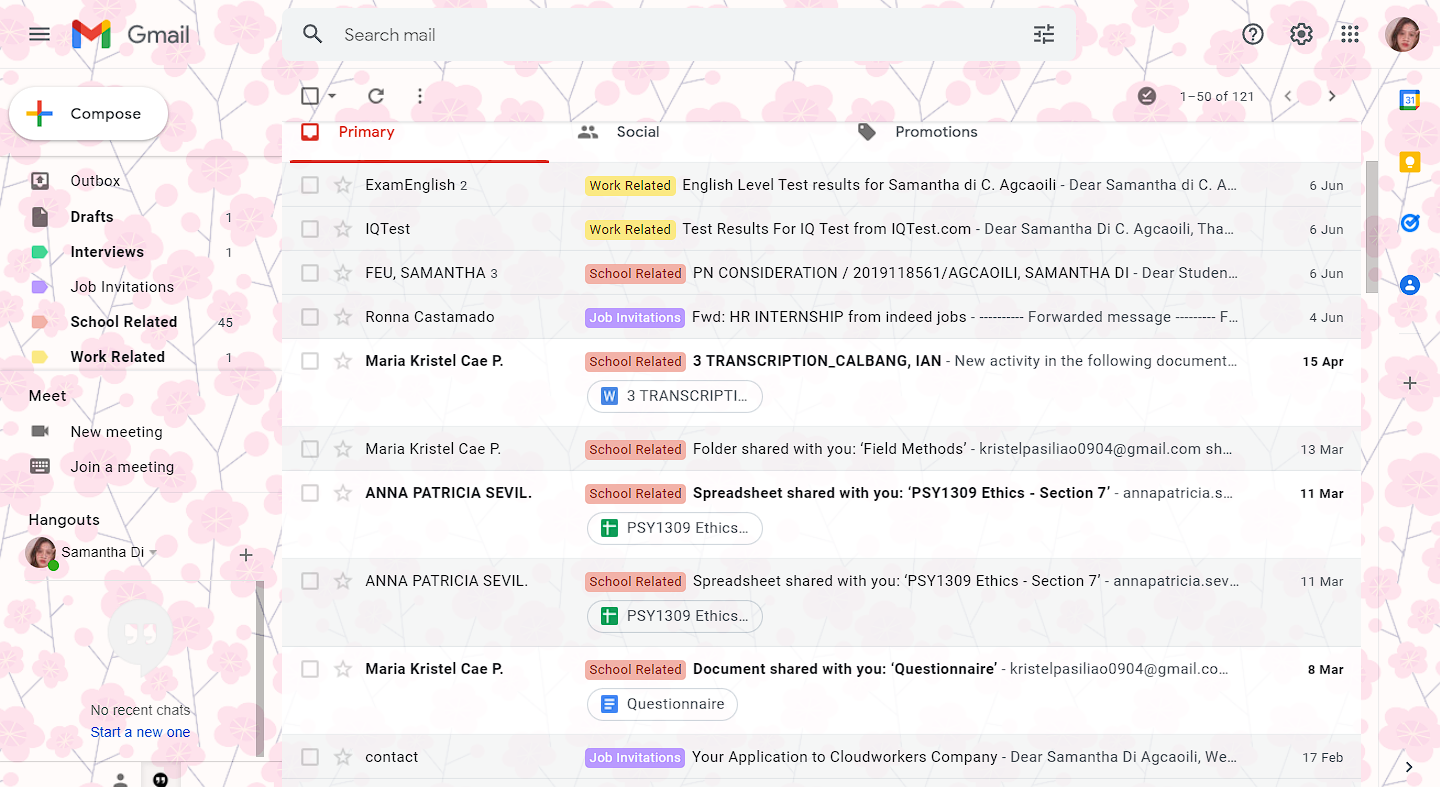Select the ExamEnglish email checkbox
1440x787 pixels.
(310, 185)
